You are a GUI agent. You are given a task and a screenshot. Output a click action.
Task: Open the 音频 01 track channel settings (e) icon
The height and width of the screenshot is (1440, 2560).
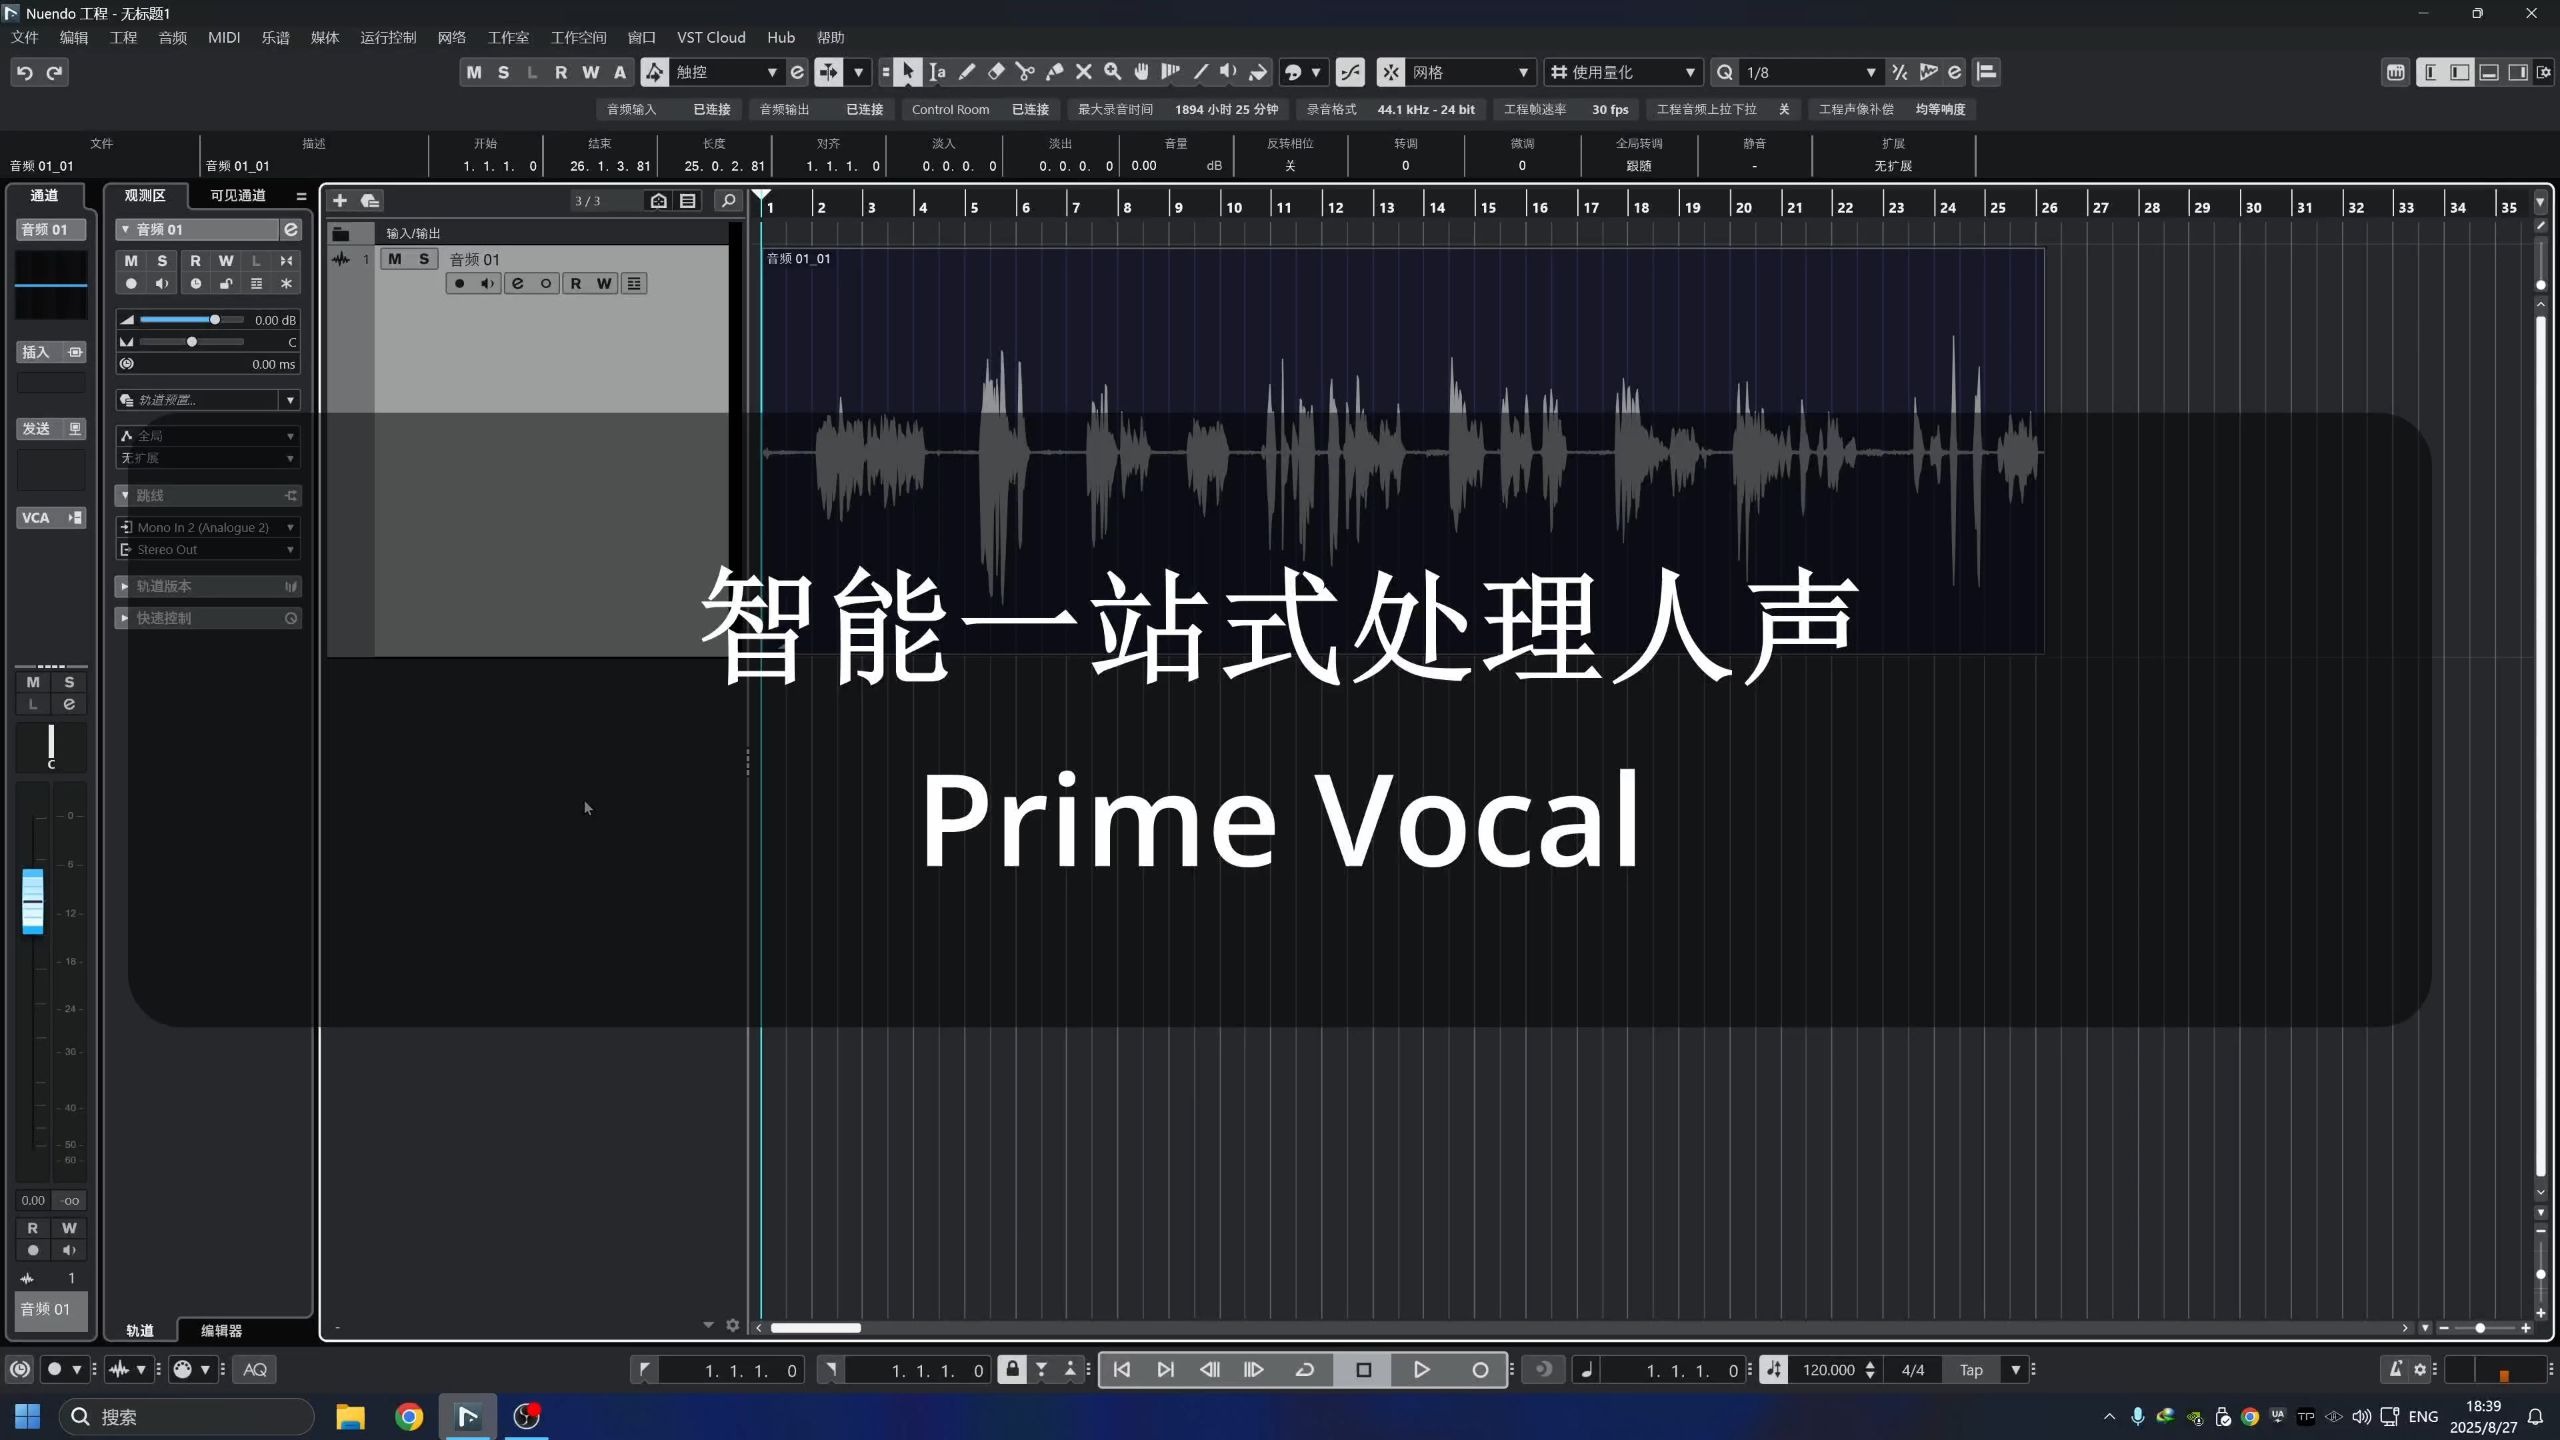(517, 284)
